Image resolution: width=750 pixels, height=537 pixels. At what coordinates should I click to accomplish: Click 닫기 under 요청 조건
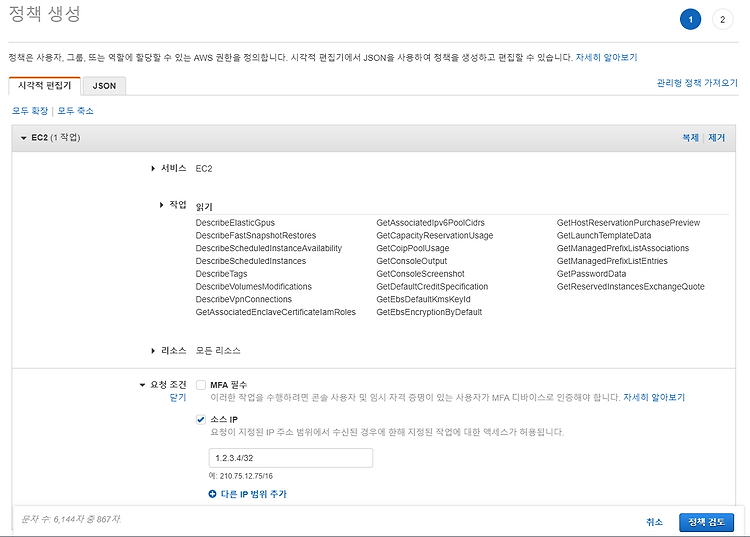178,397
